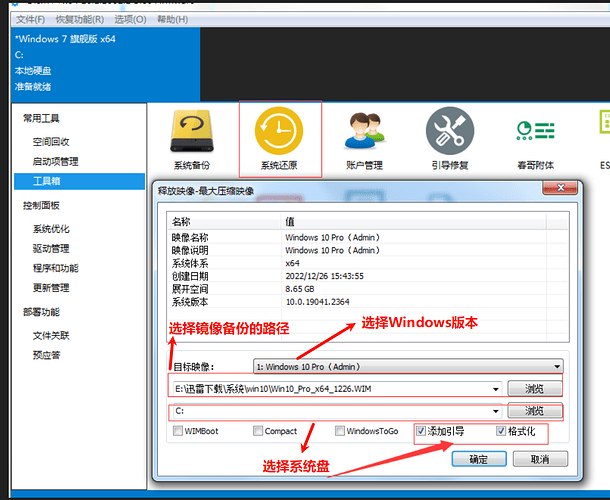Viewport: 610px width, 500px height.
Task: Select 程序和功能 in the sidebar
Action: [56, 268]
